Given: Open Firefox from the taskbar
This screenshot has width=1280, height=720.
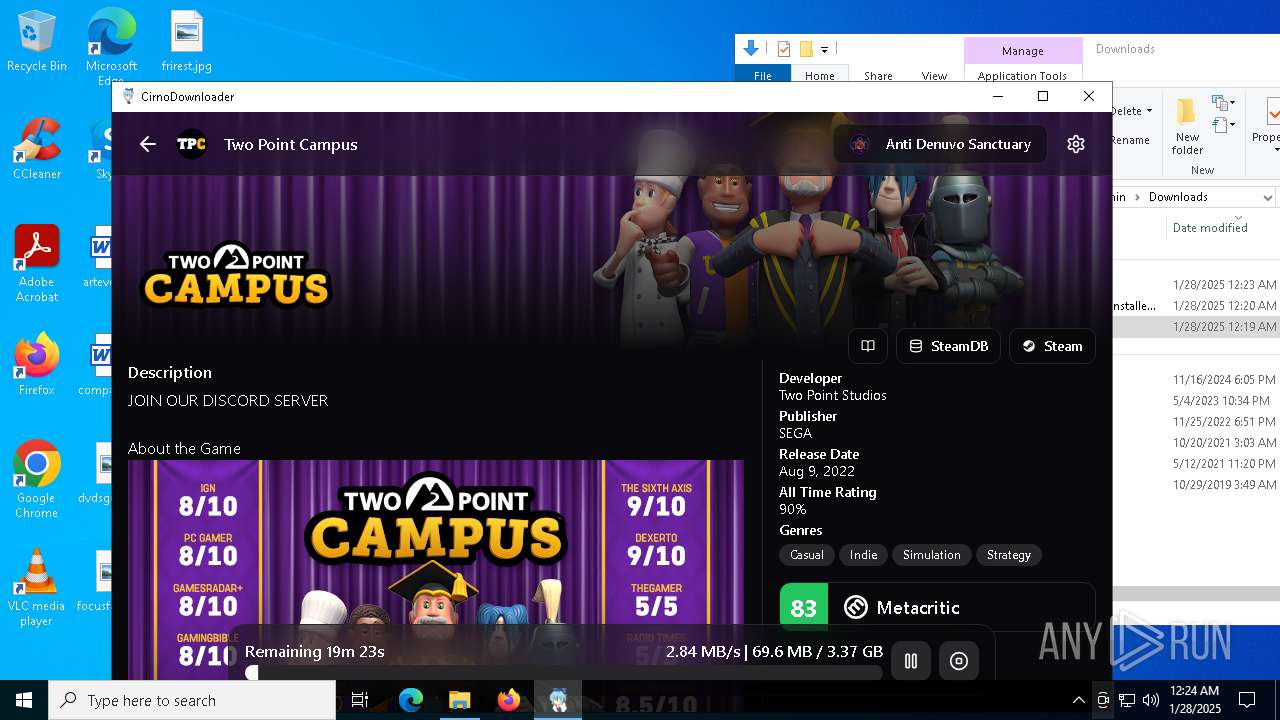Looking at the screenshot, I should 509,700.
